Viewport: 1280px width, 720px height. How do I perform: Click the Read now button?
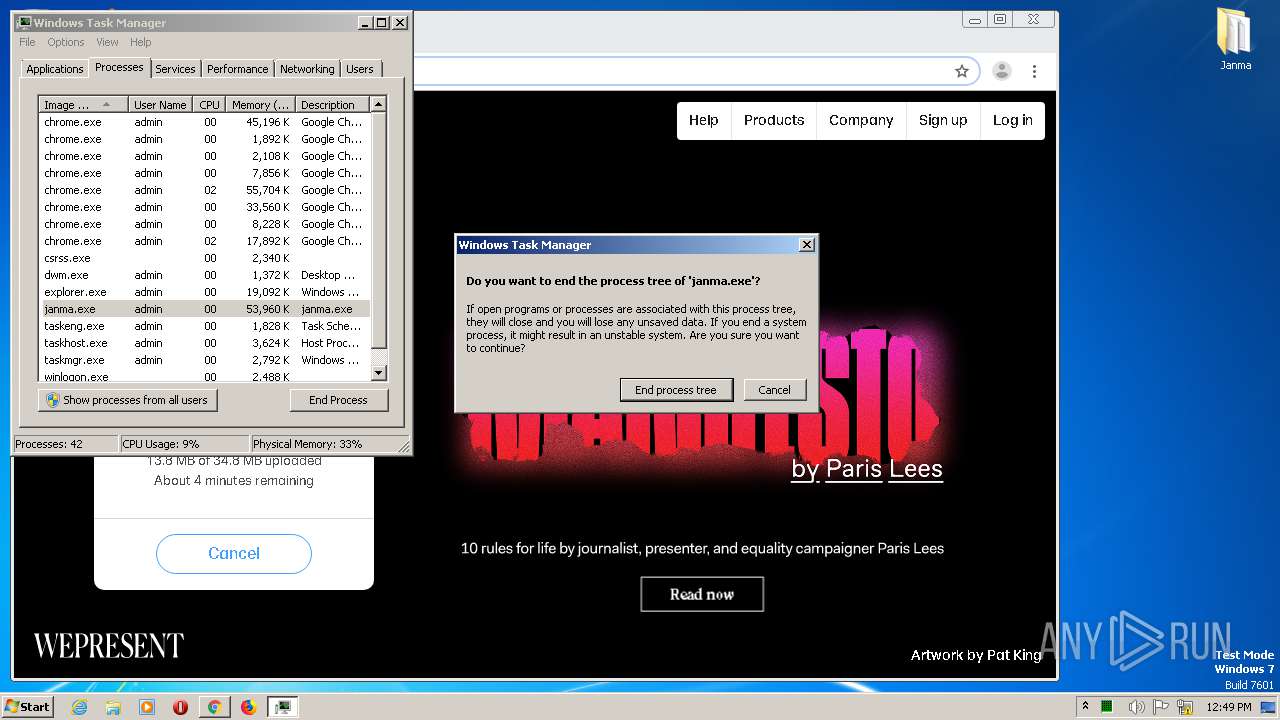(702, 594)
